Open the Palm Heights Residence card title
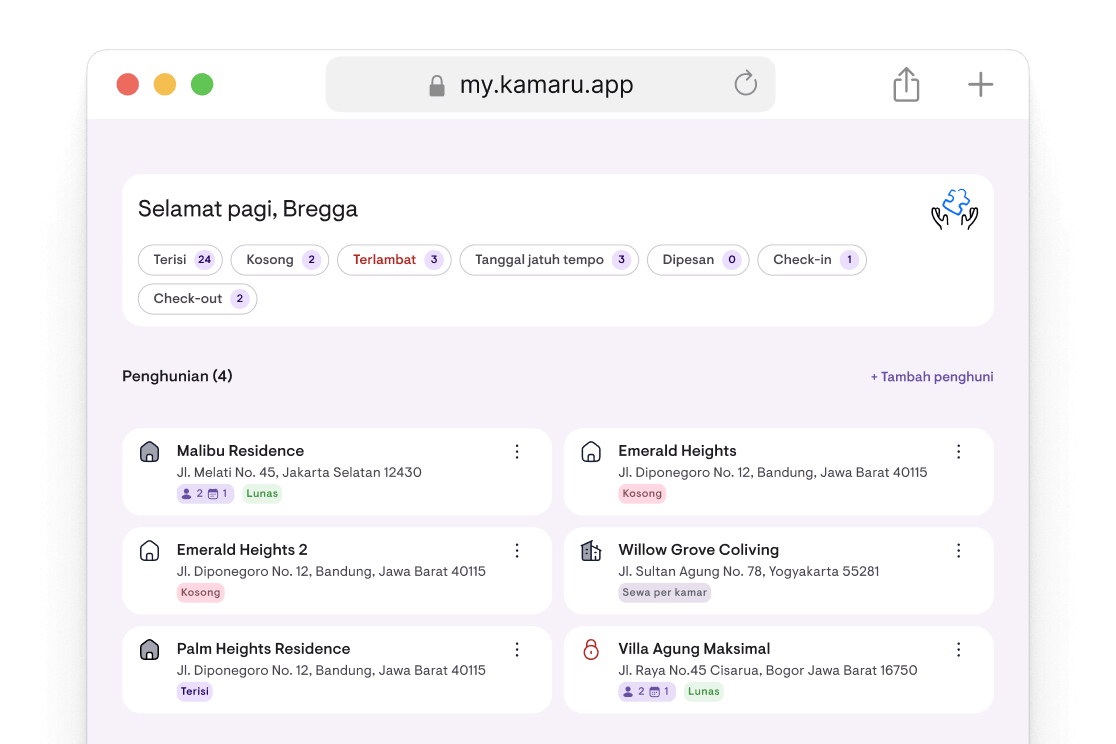 [263, 649]
